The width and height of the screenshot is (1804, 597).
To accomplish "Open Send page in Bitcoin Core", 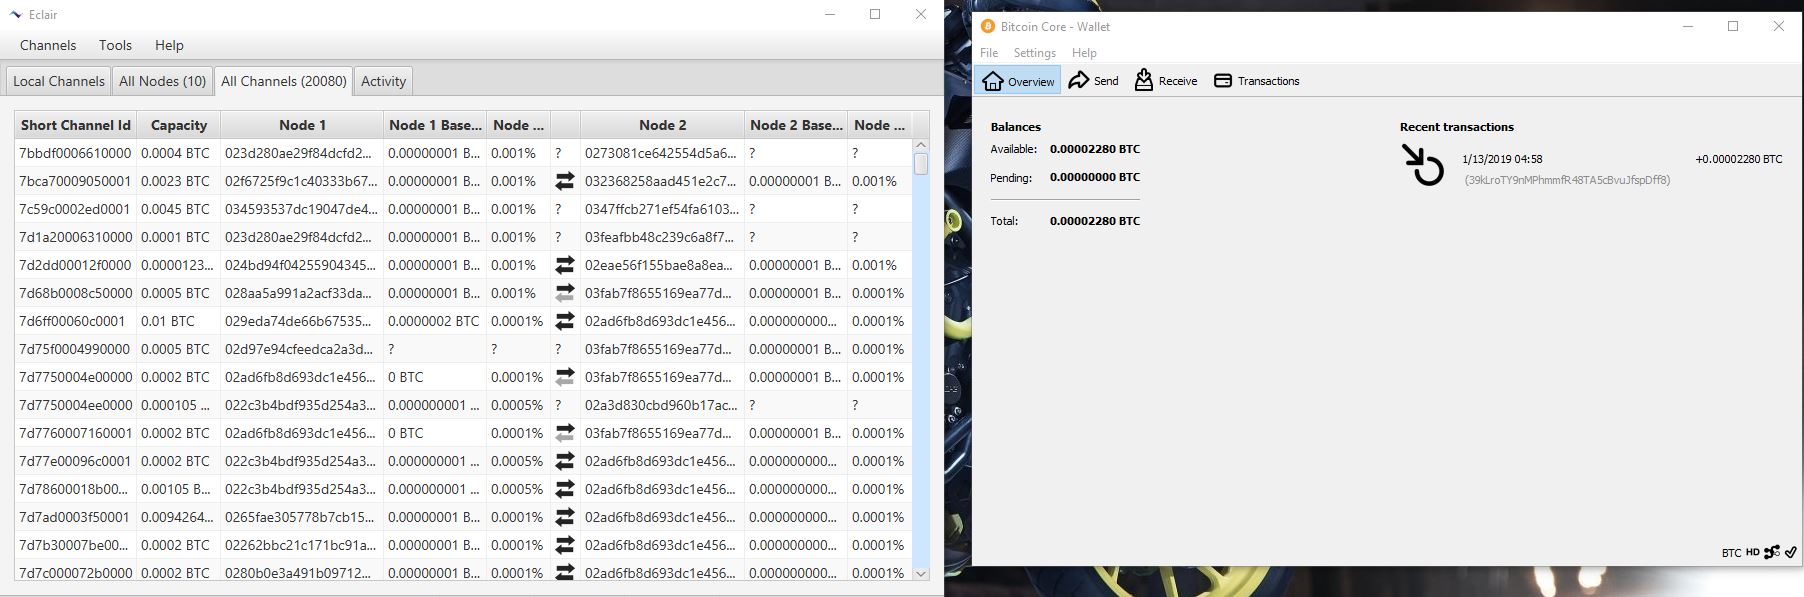I will pos(1093,81).
